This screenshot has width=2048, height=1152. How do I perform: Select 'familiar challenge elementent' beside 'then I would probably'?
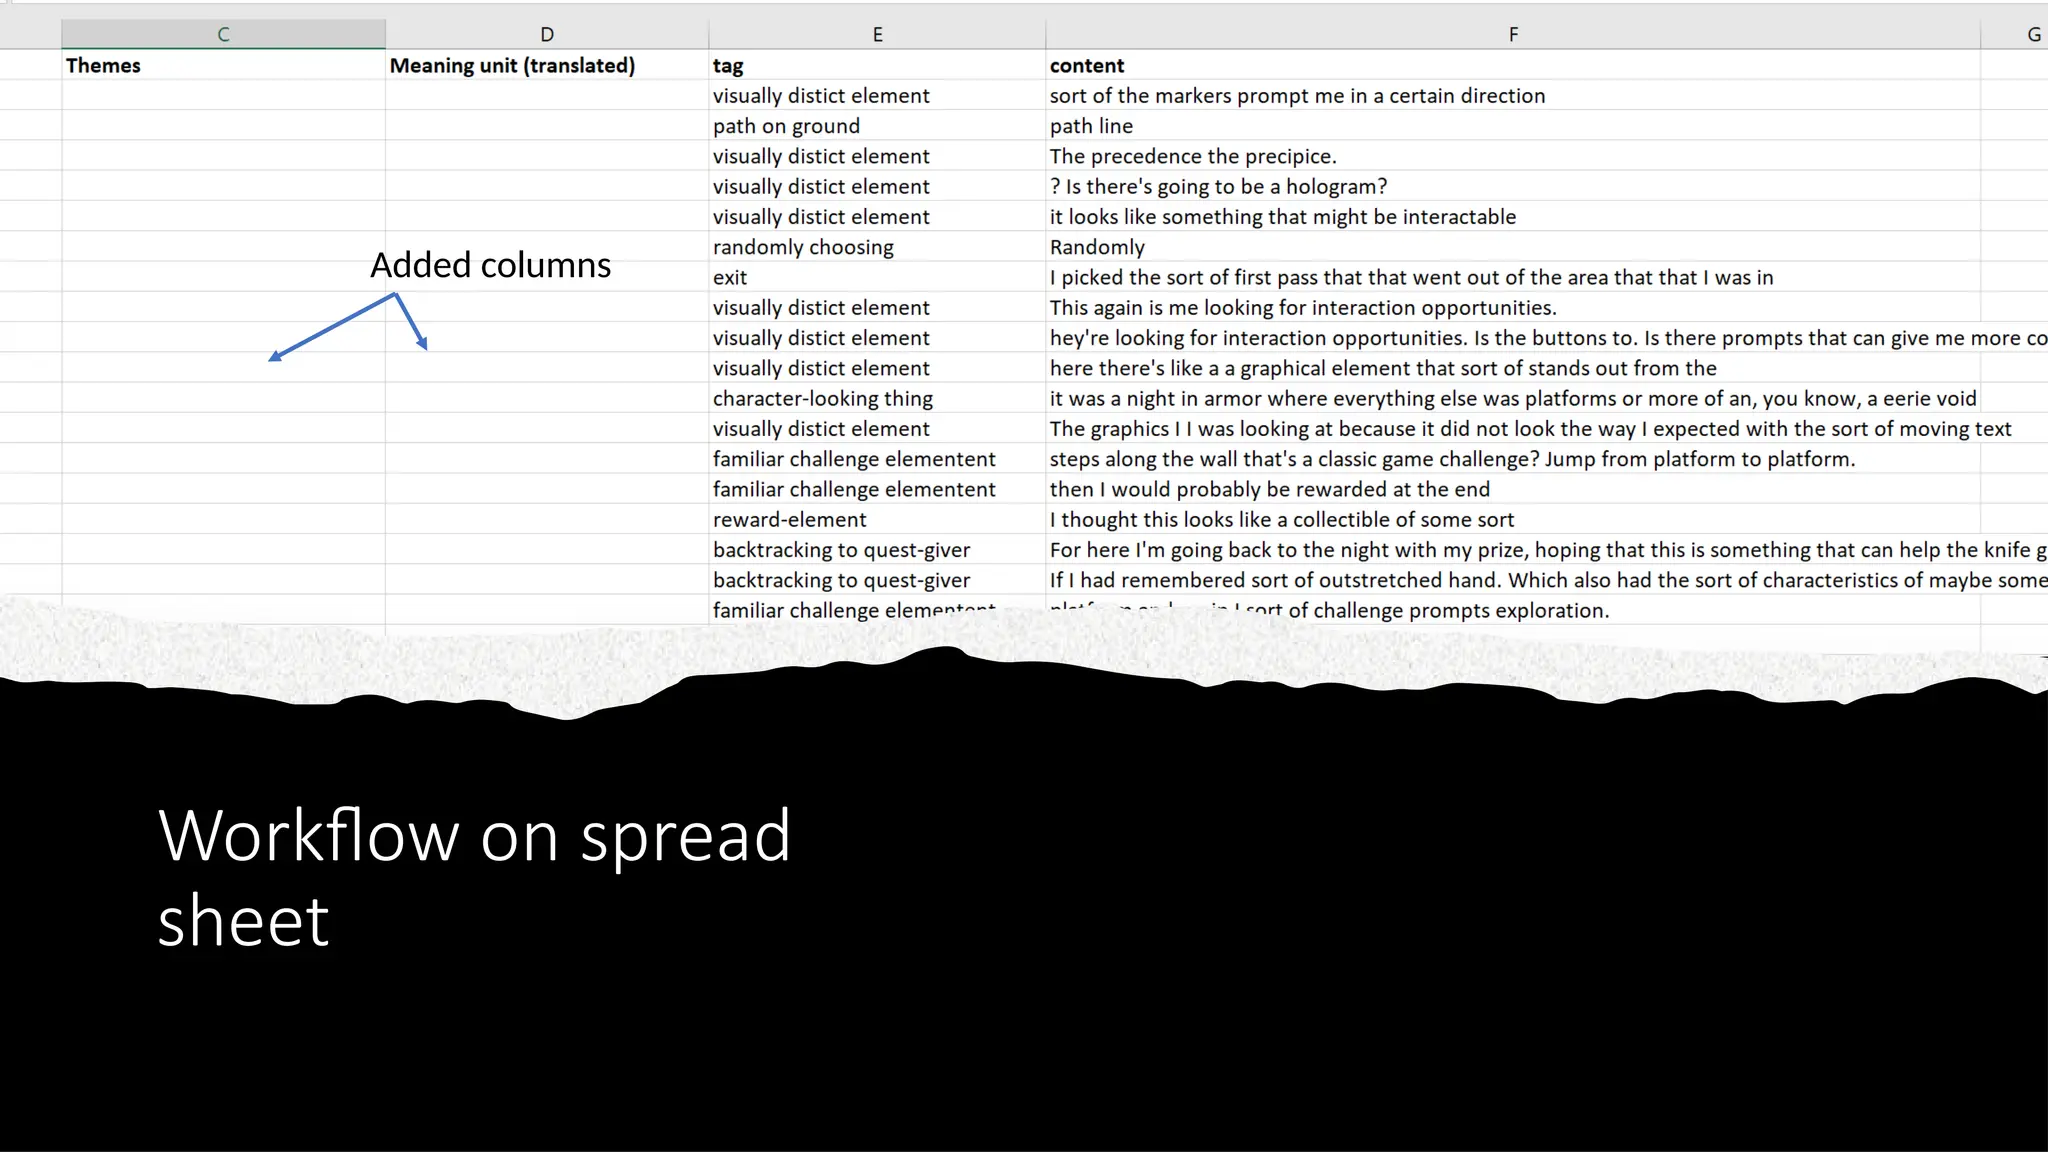pos(877,489)
